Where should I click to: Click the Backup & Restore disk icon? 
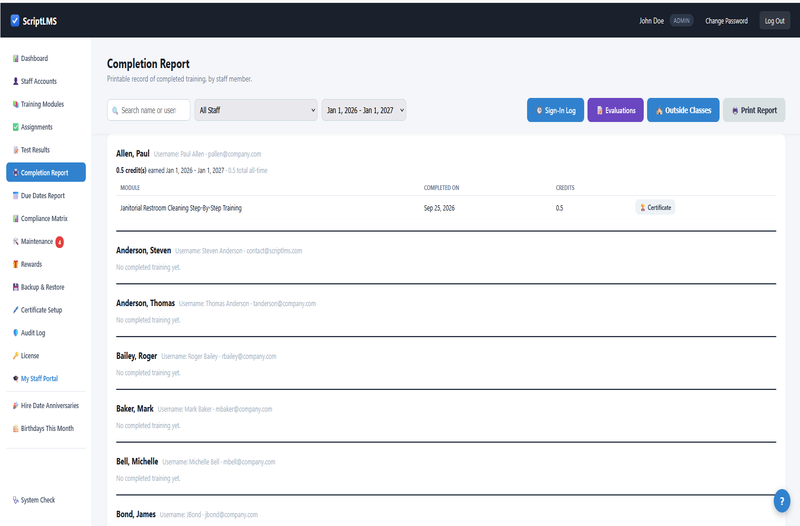tap(16, 287)
